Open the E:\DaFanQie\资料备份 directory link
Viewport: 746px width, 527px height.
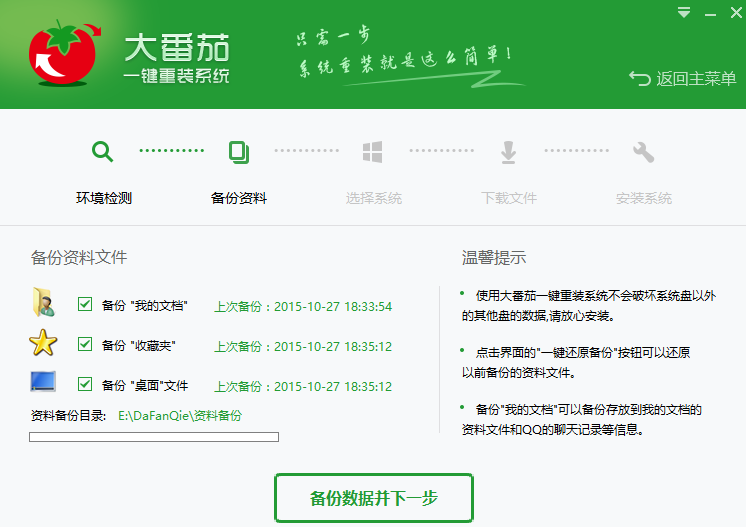[x=180, y=415]
